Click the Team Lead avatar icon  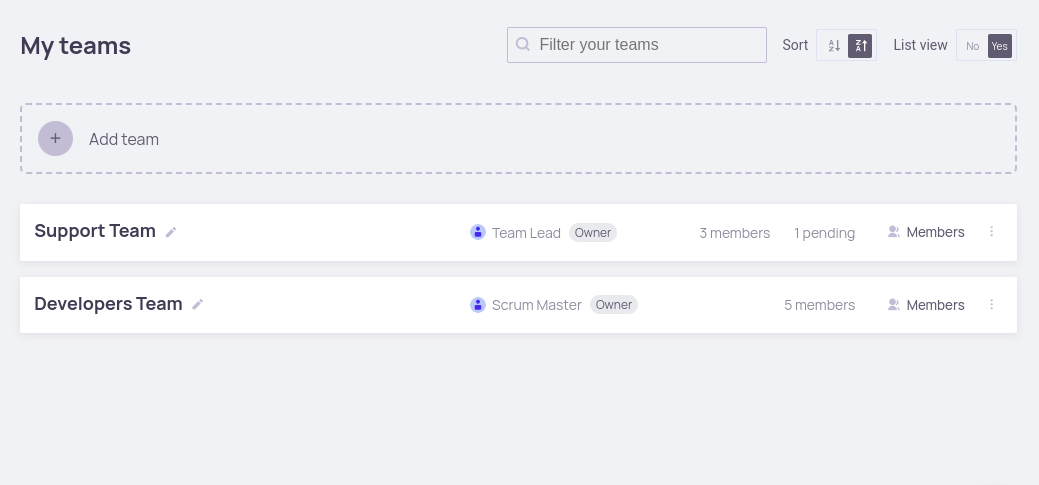coord(478,232)
